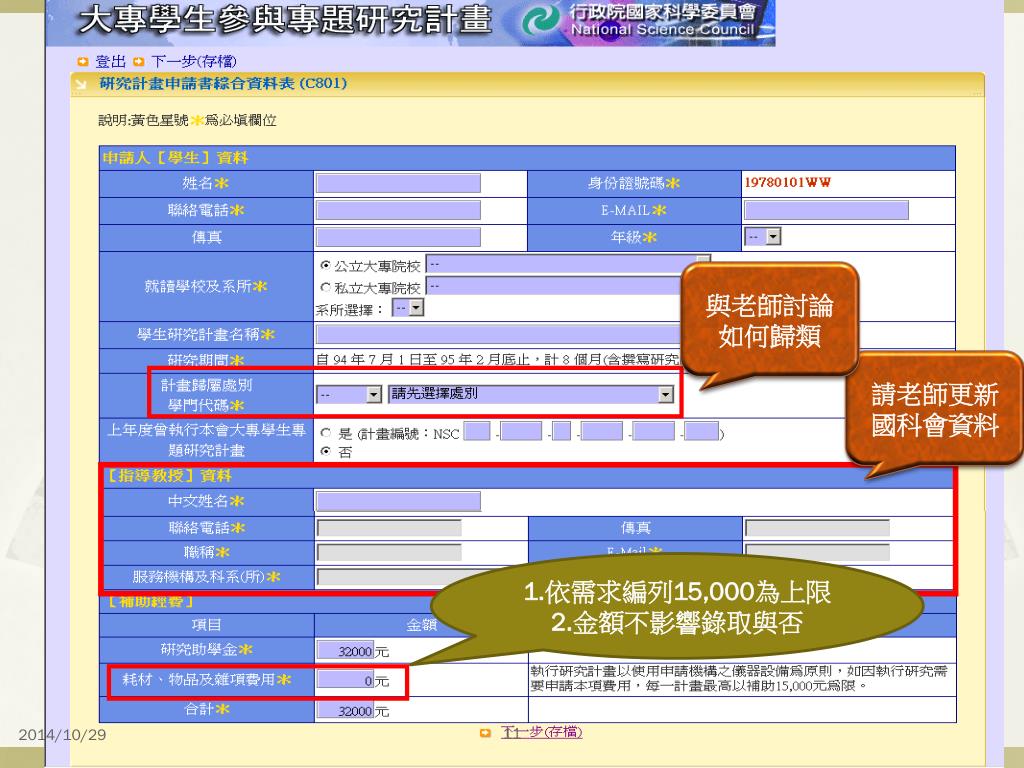Click the student 聯絡電話 input field
Viewport: 1024px width, 768px height.
pos(398,210)
